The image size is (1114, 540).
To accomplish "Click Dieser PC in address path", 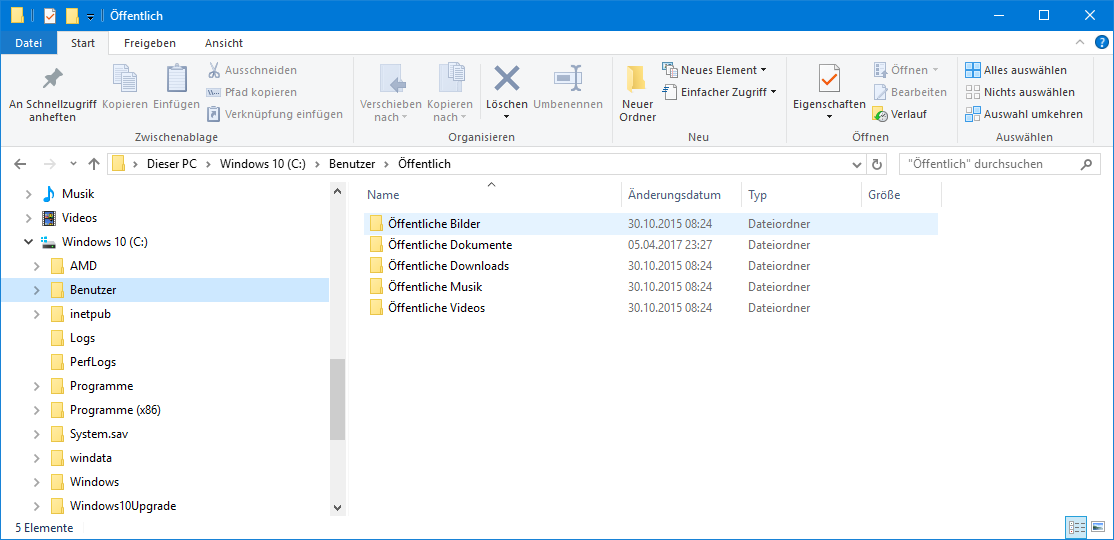I will [171, 164].
